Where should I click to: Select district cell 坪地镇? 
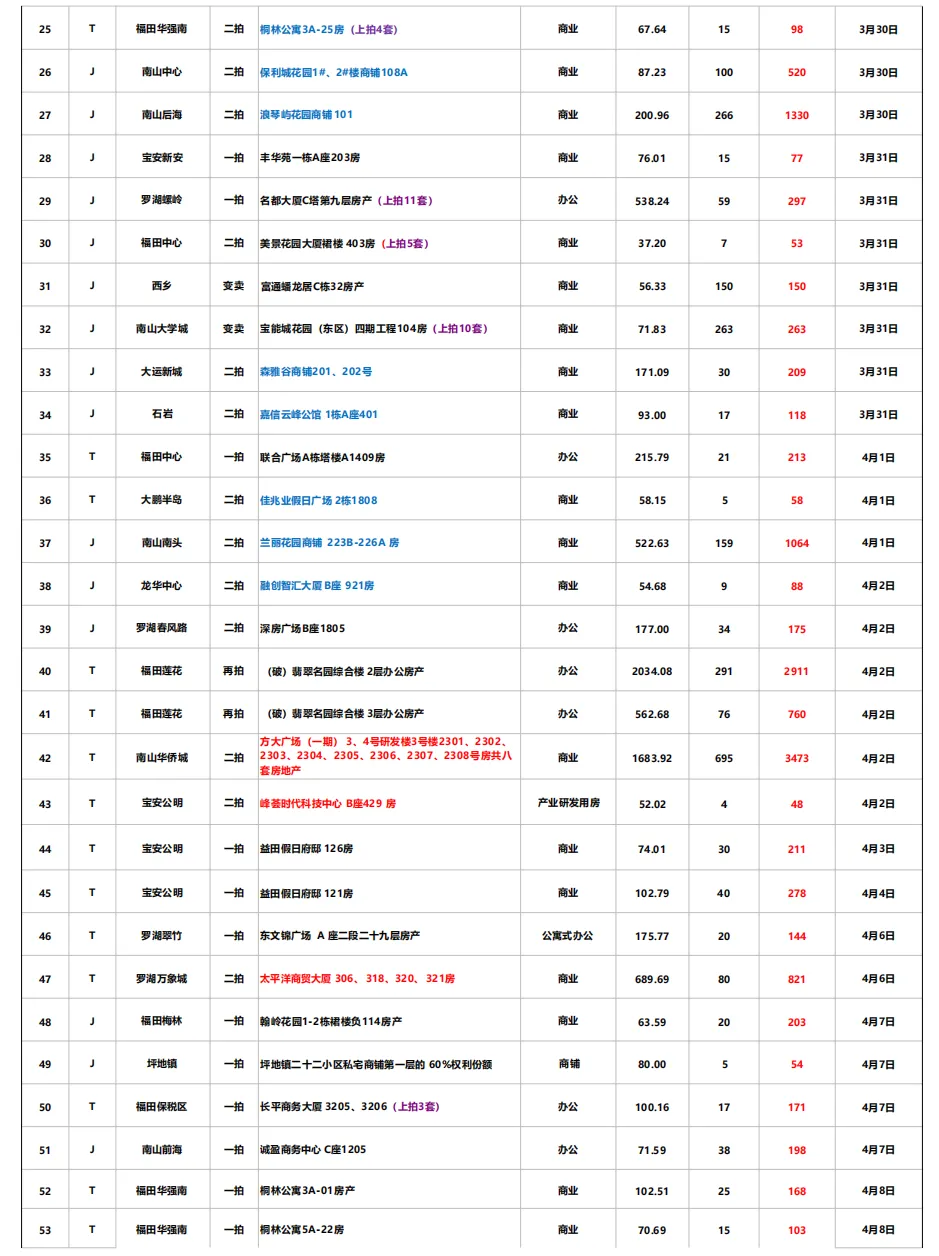coord(162,1065)
